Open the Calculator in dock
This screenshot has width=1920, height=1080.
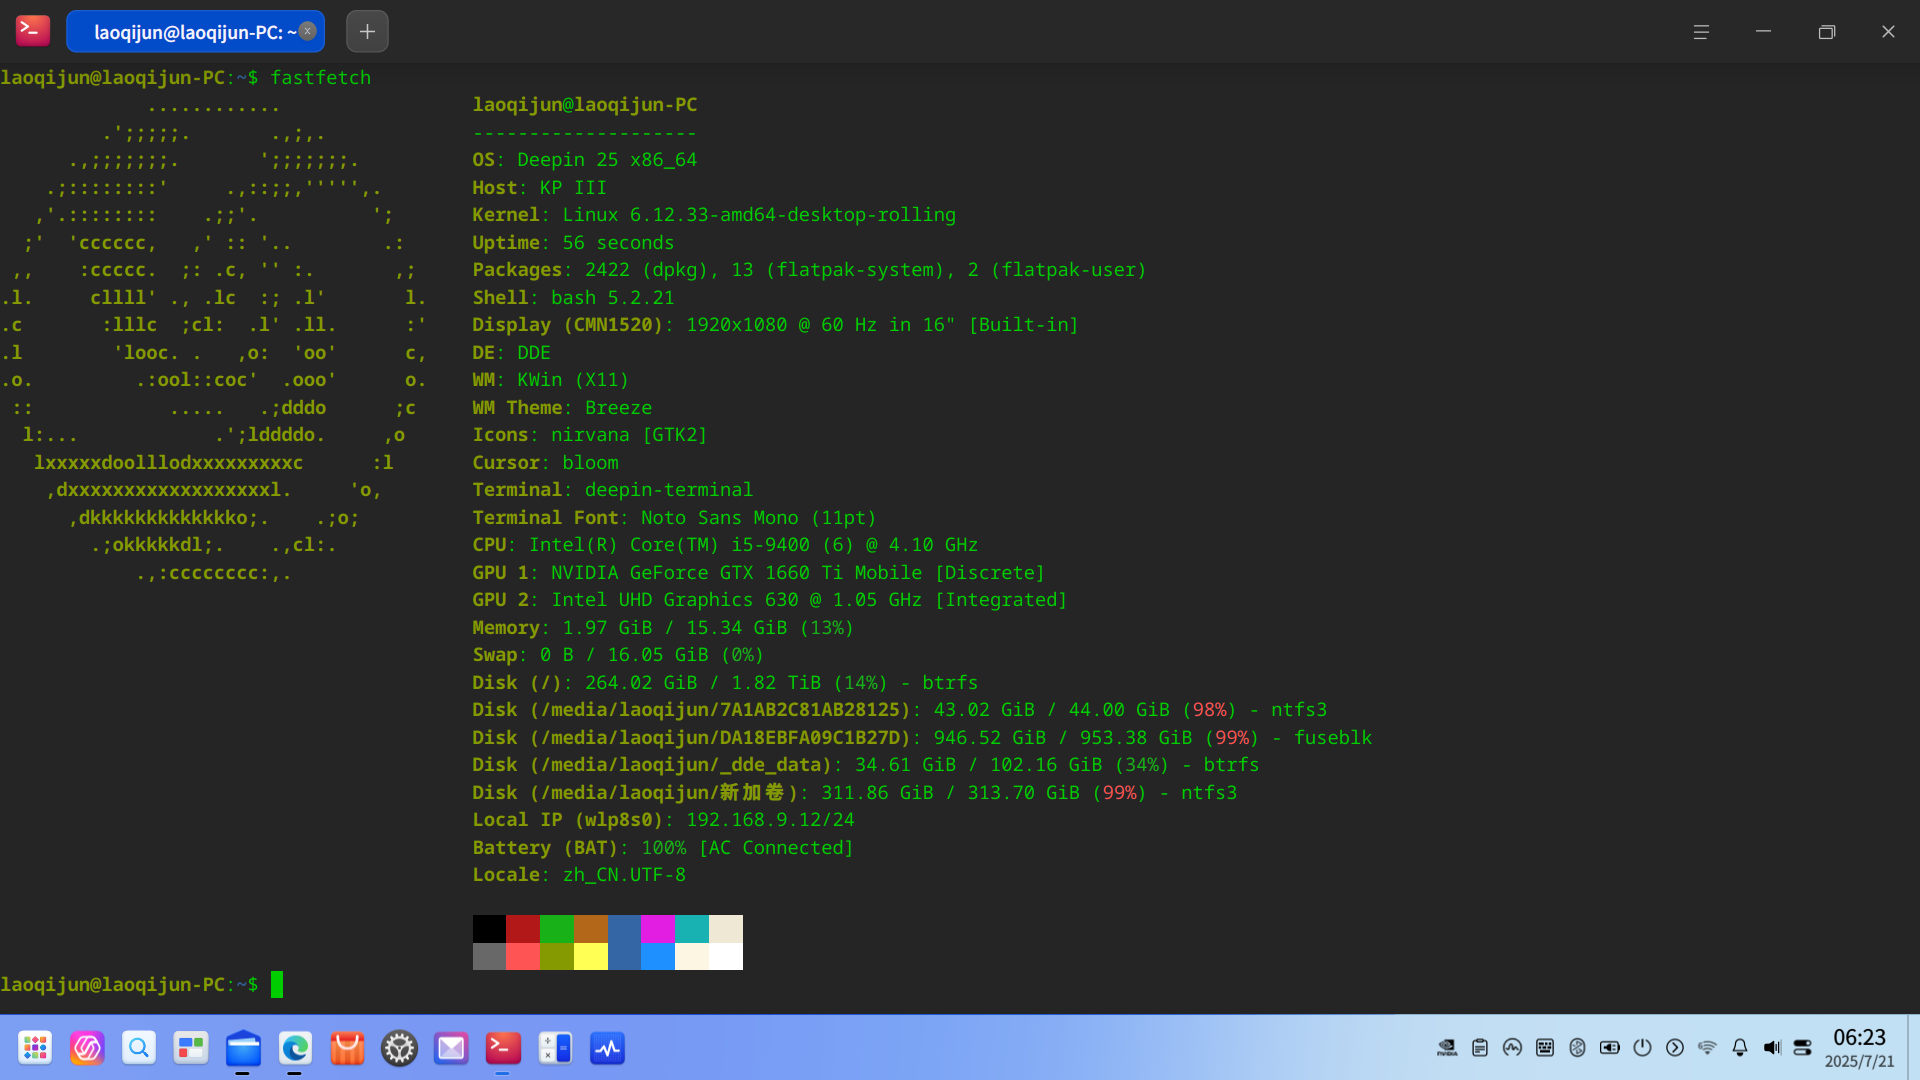555,1048
